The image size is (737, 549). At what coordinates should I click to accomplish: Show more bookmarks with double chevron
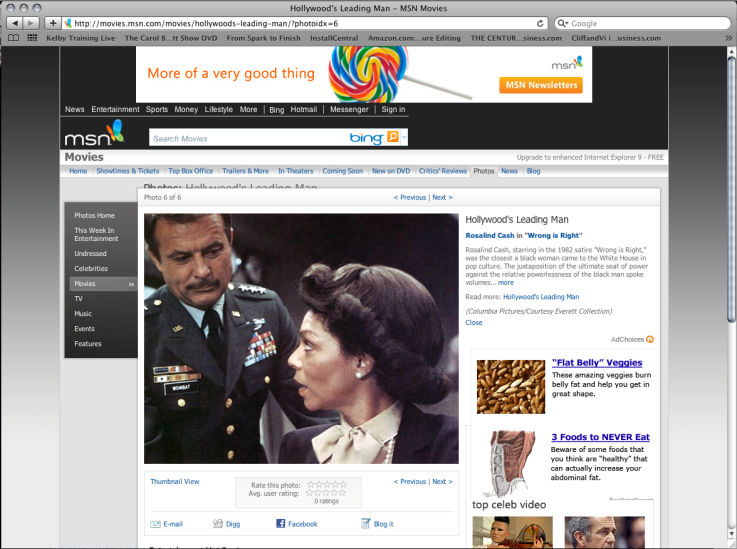728,38
